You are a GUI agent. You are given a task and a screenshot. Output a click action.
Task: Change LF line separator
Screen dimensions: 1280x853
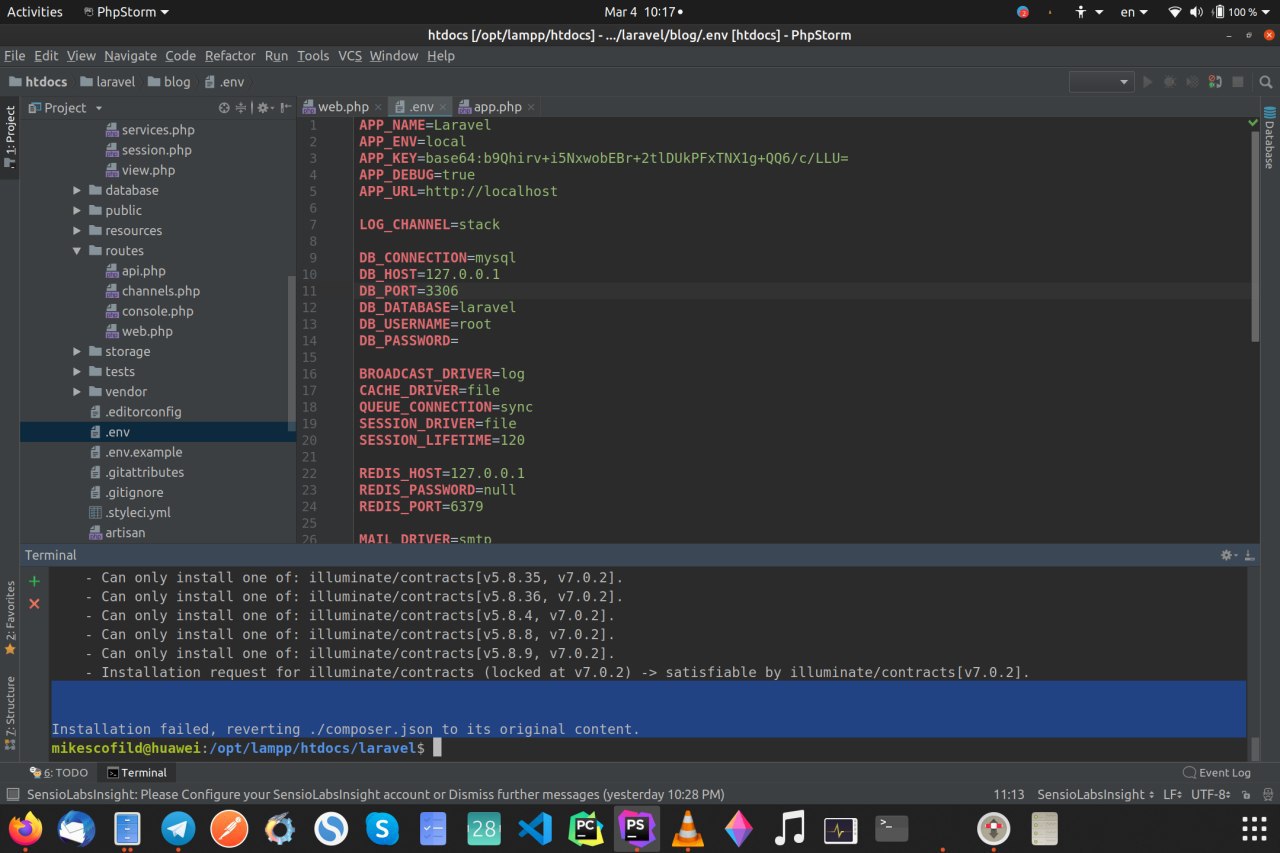[x=1173, y=794]
